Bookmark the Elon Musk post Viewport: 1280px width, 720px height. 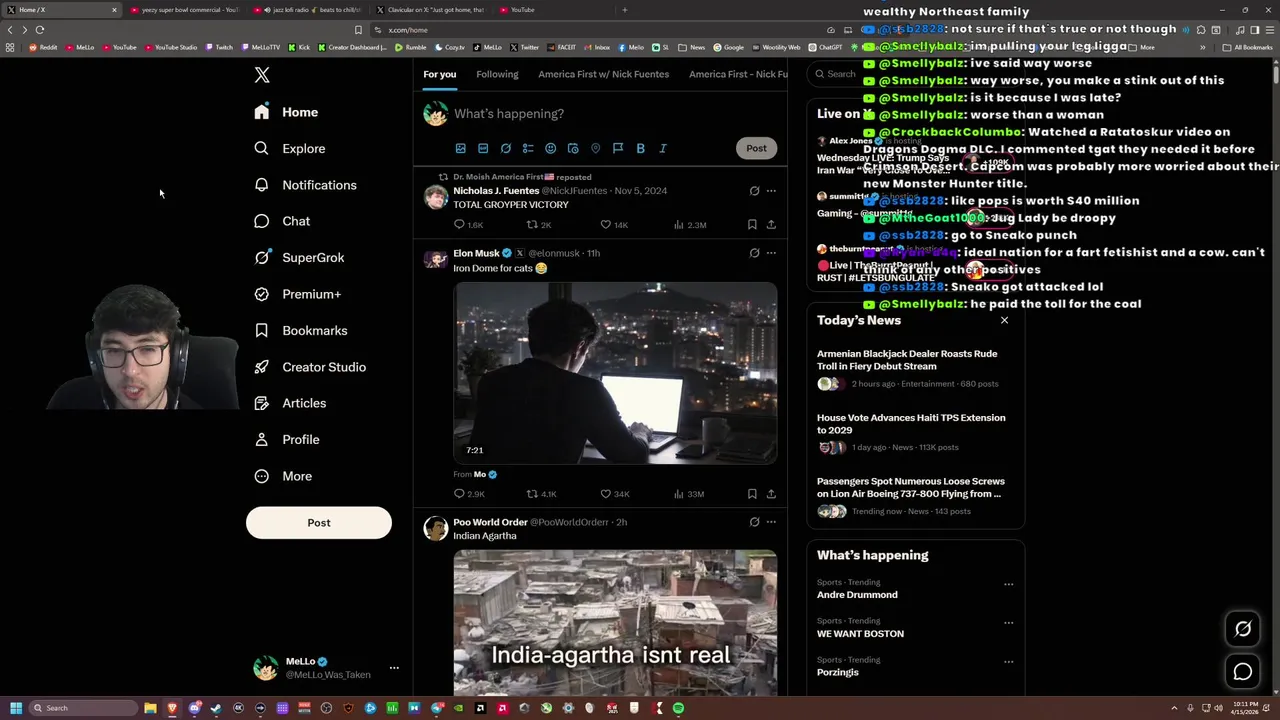(752, 494)
